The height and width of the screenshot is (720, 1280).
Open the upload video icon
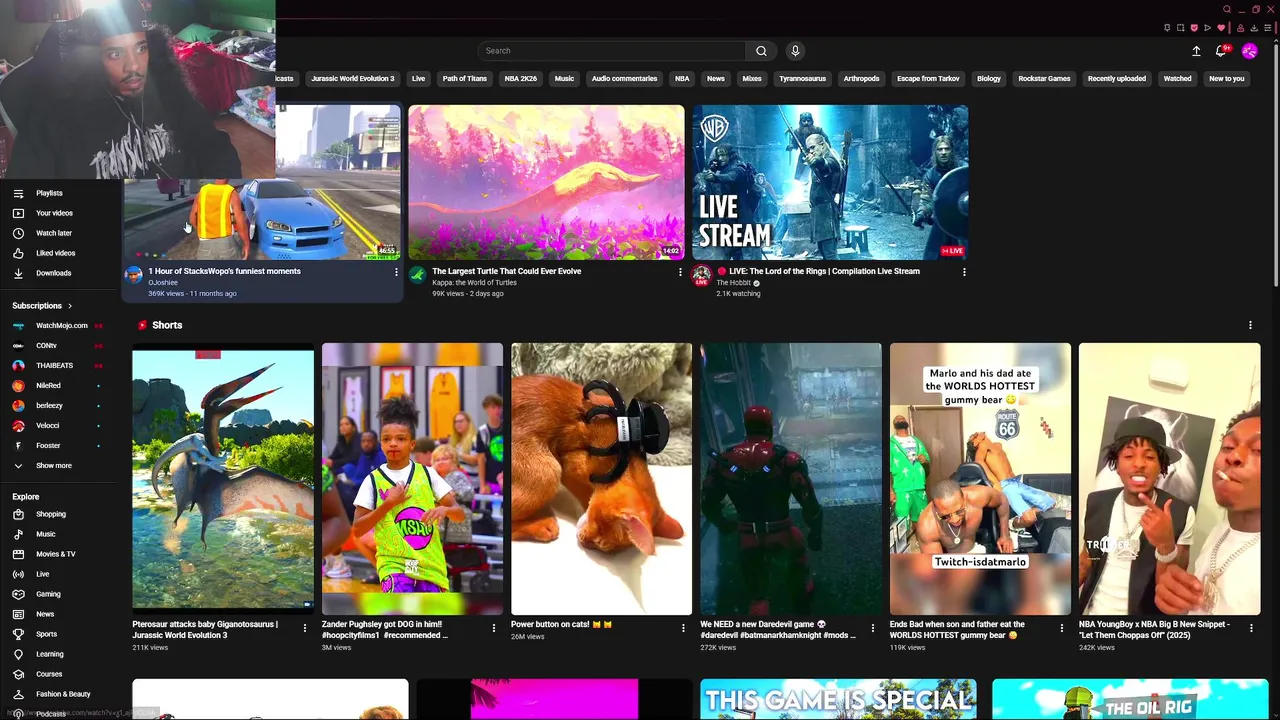1196,50
